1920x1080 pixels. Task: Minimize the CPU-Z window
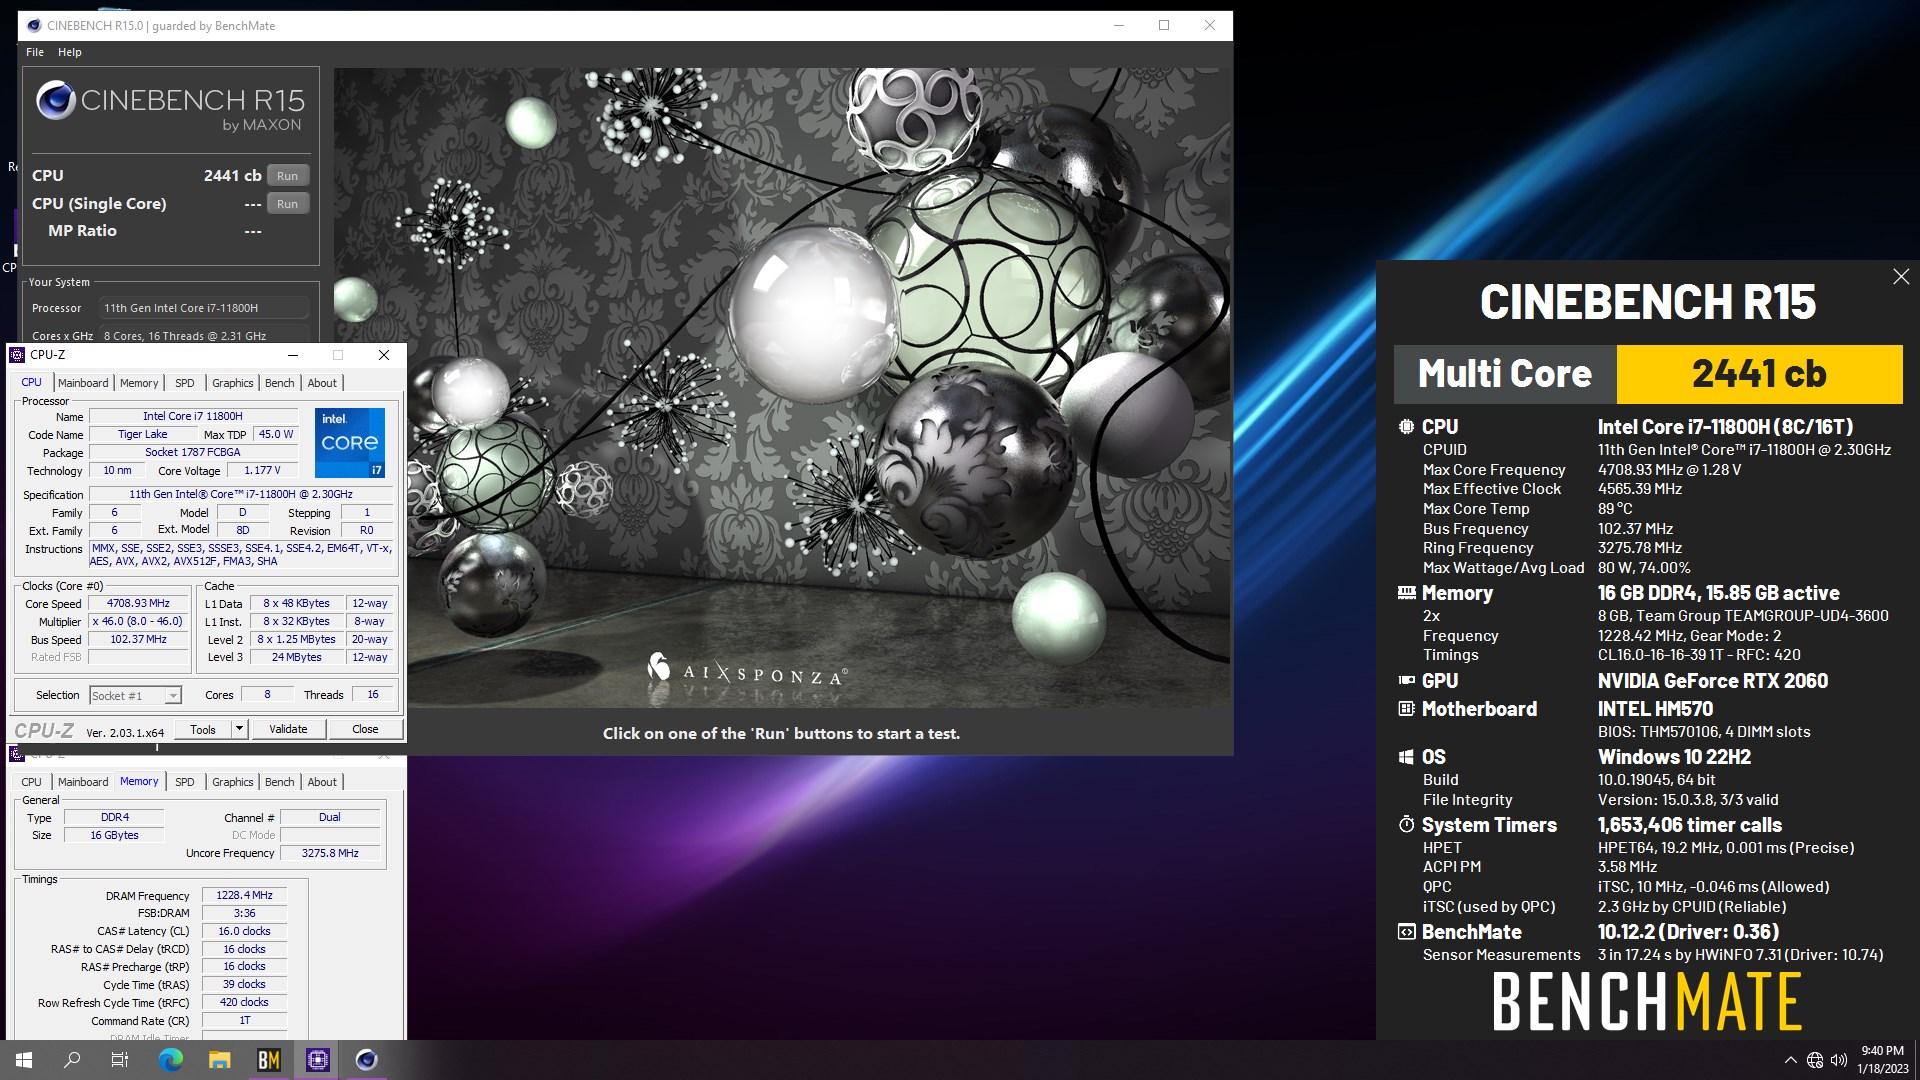click(292, 355)
